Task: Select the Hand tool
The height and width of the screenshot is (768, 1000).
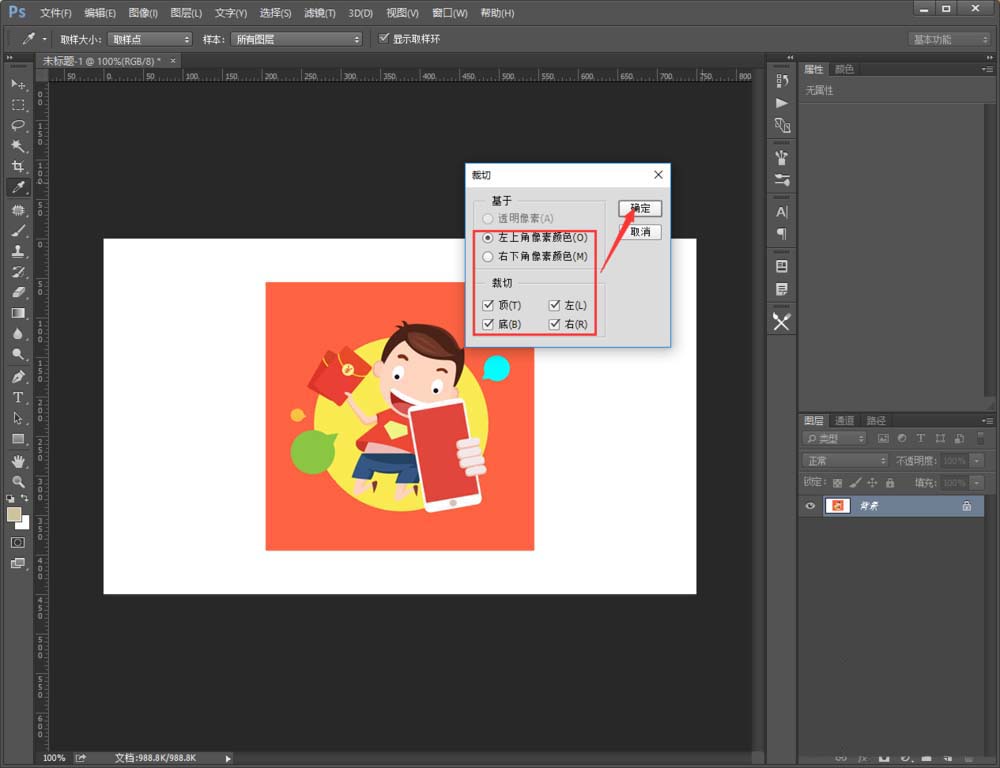Action: click(17, 460)
